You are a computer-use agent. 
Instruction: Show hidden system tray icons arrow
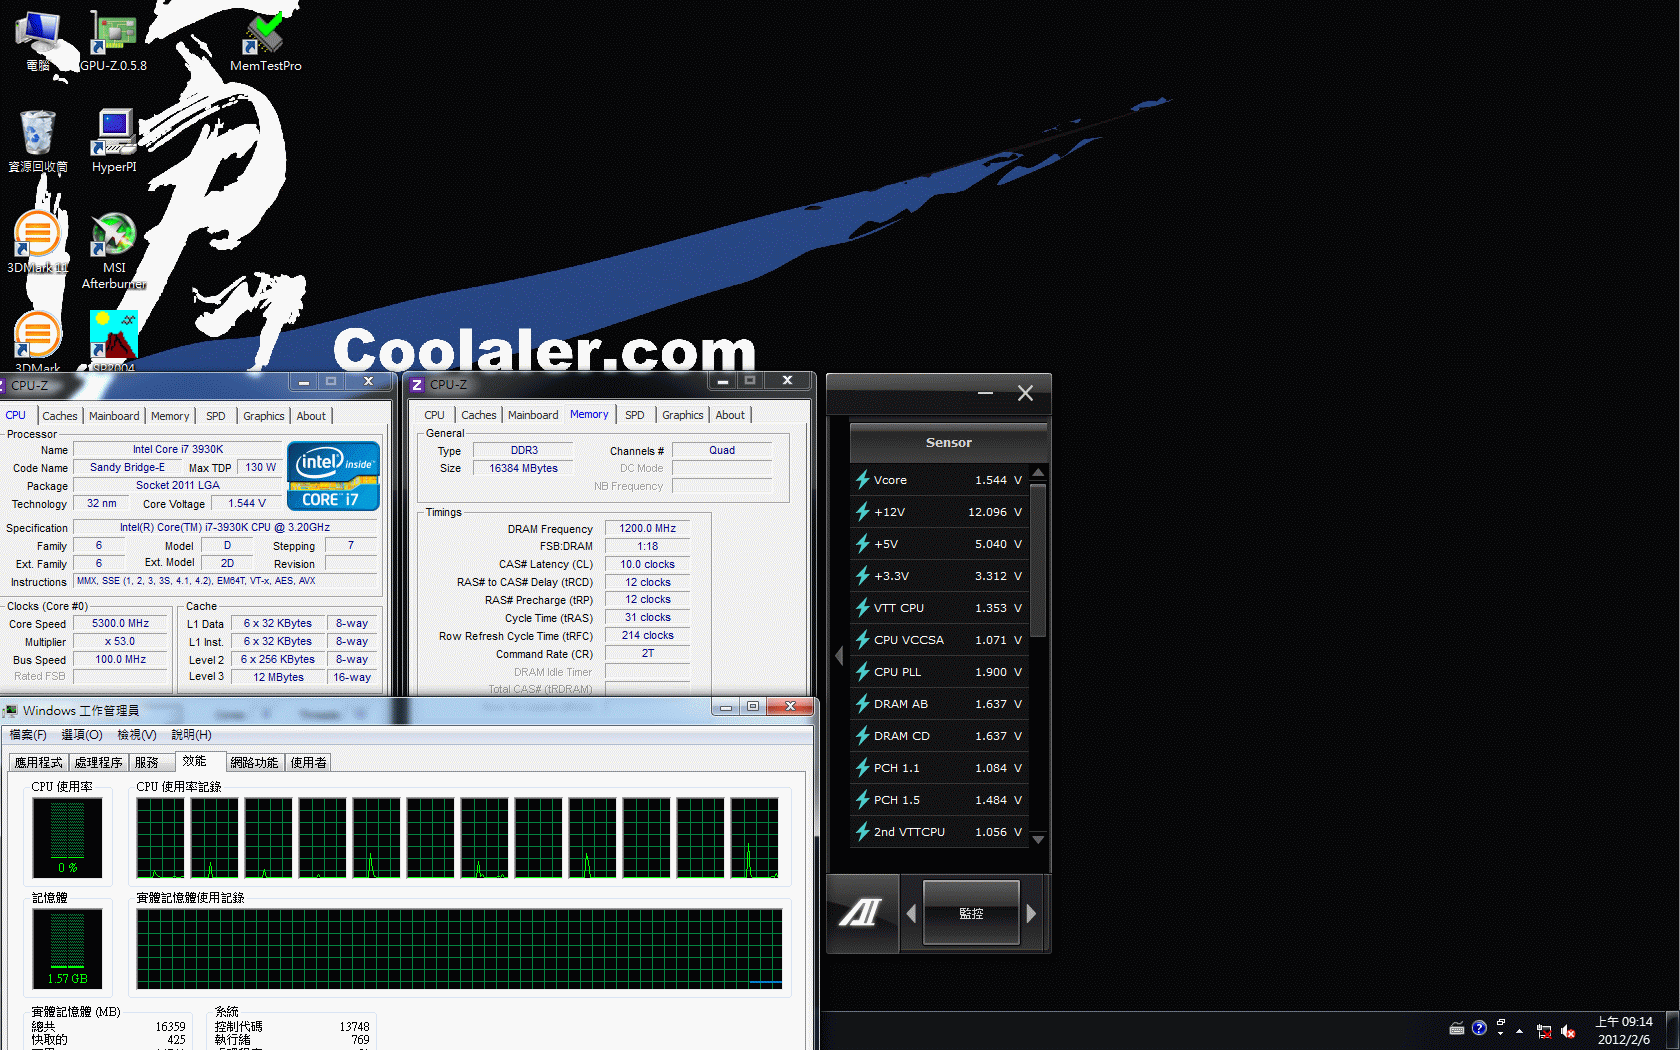[x=1520, y=1031]
